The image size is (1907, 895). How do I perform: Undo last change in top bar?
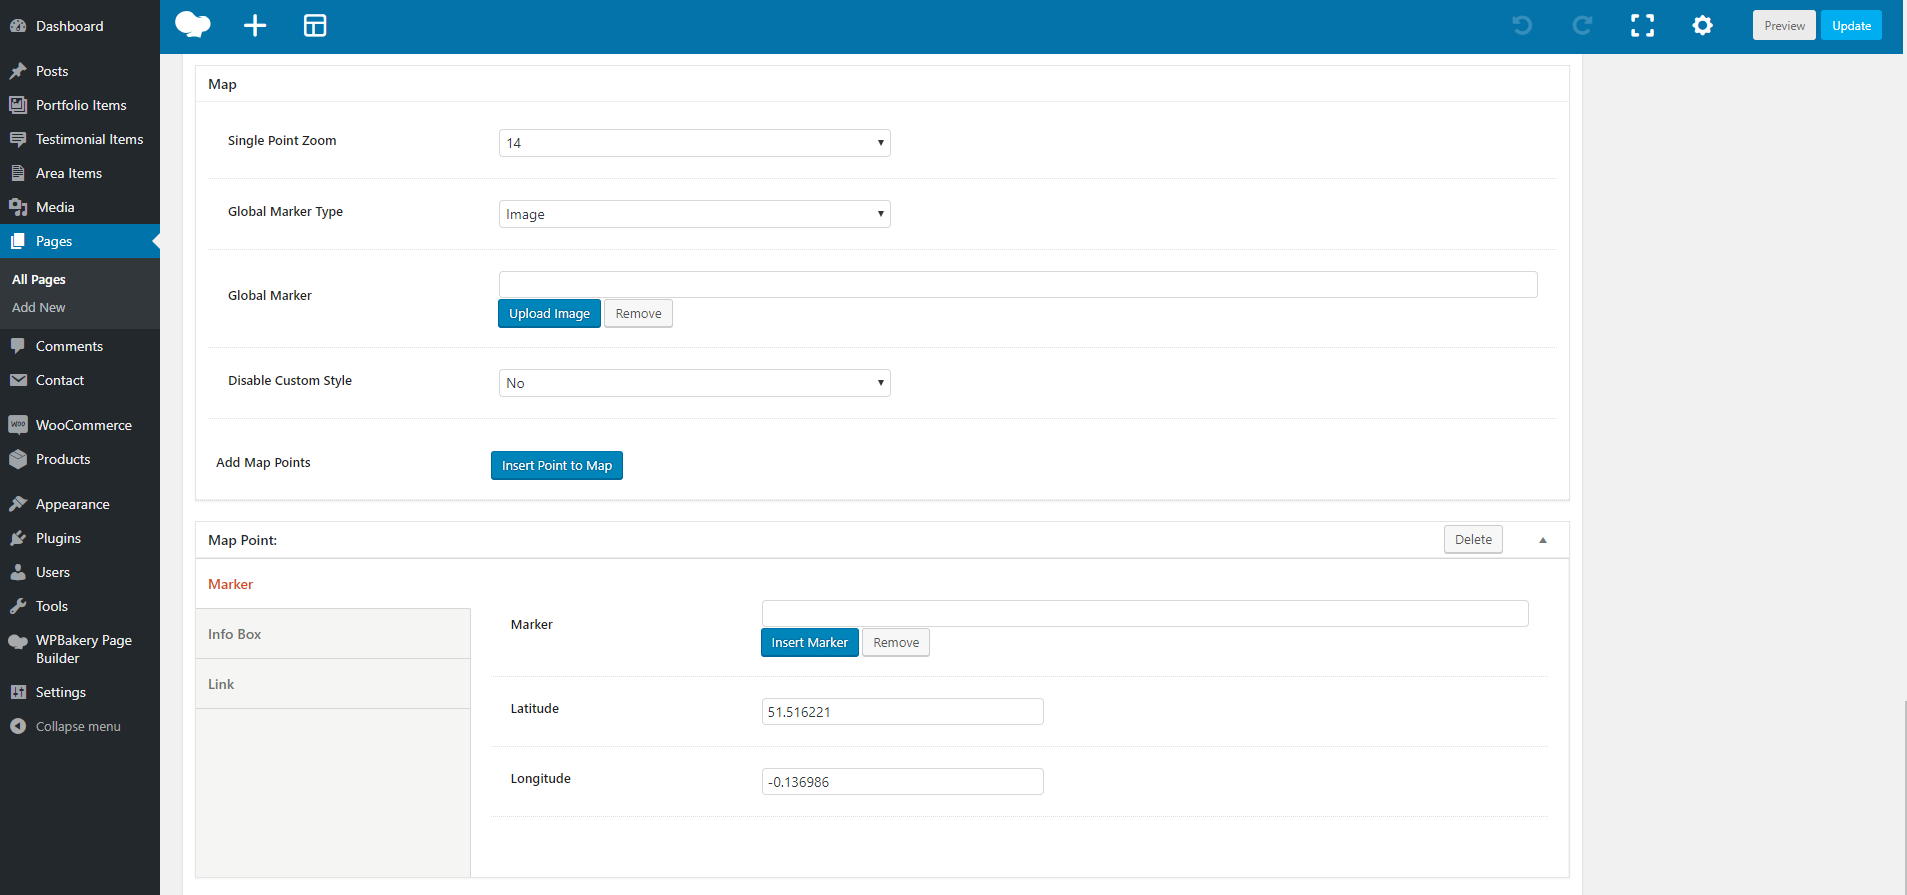[1522, 25]
